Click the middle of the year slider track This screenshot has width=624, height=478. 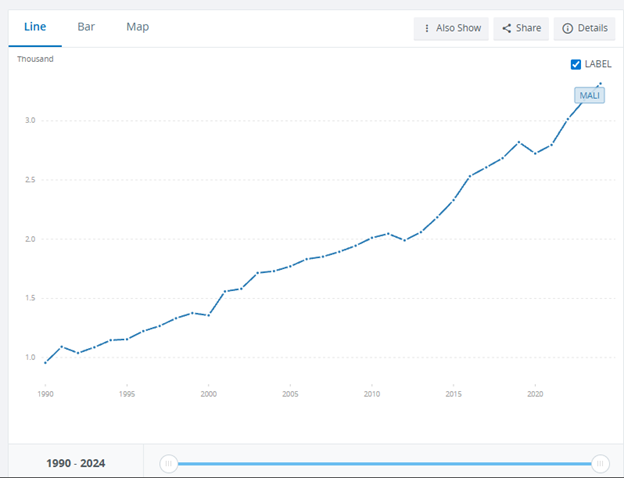[x=385, y=463]
